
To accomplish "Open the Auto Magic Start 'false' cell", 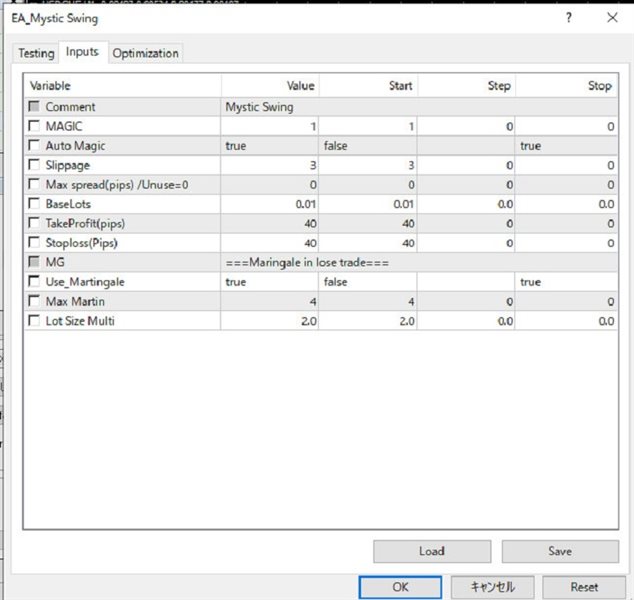I will coord(368,146).
